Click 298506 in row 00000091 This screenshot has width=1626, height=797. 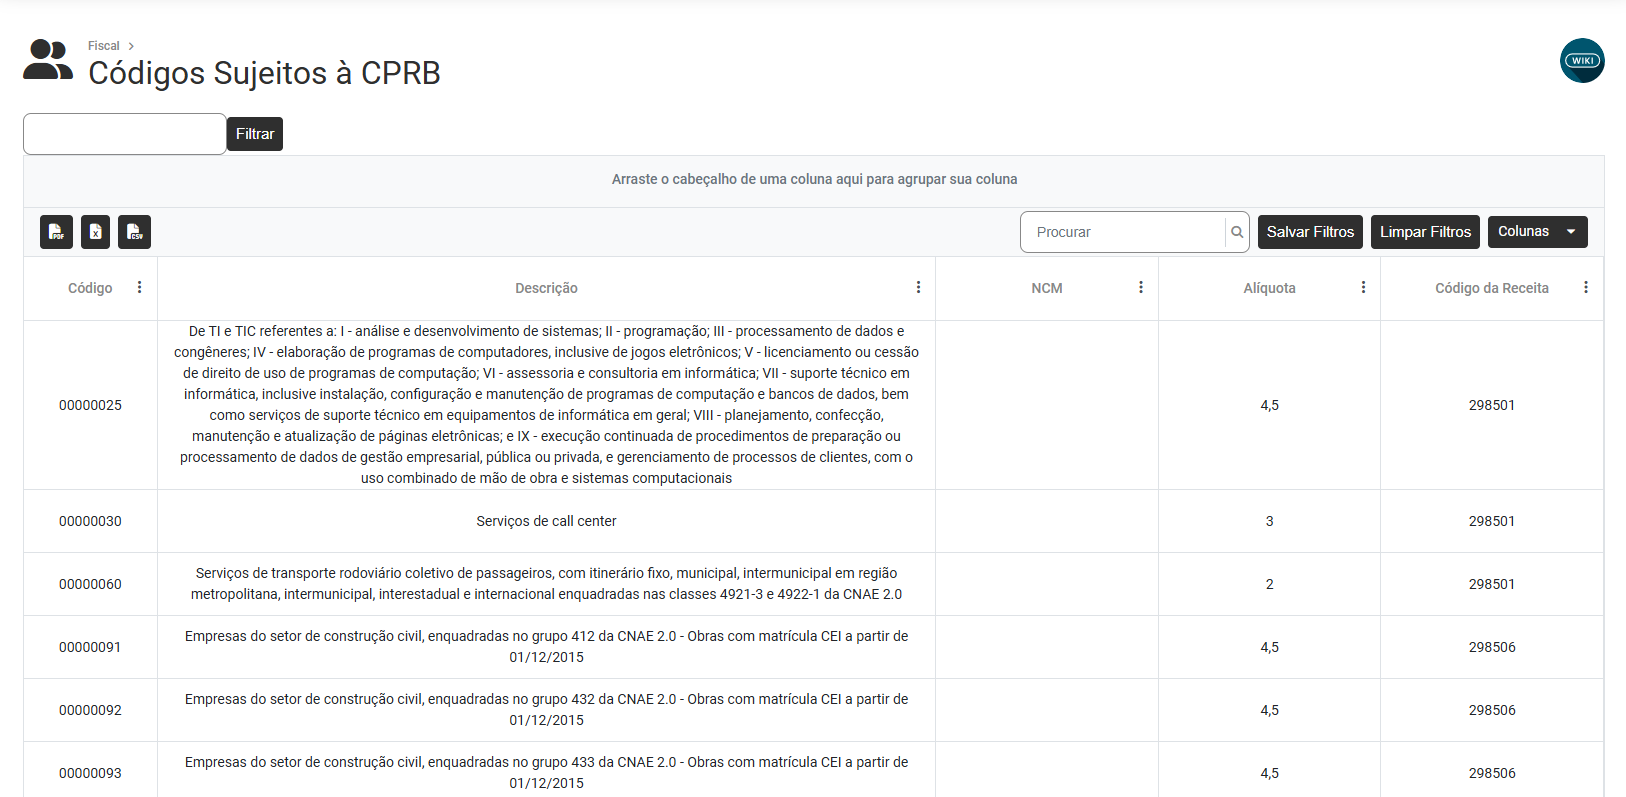coord(1492,647)
